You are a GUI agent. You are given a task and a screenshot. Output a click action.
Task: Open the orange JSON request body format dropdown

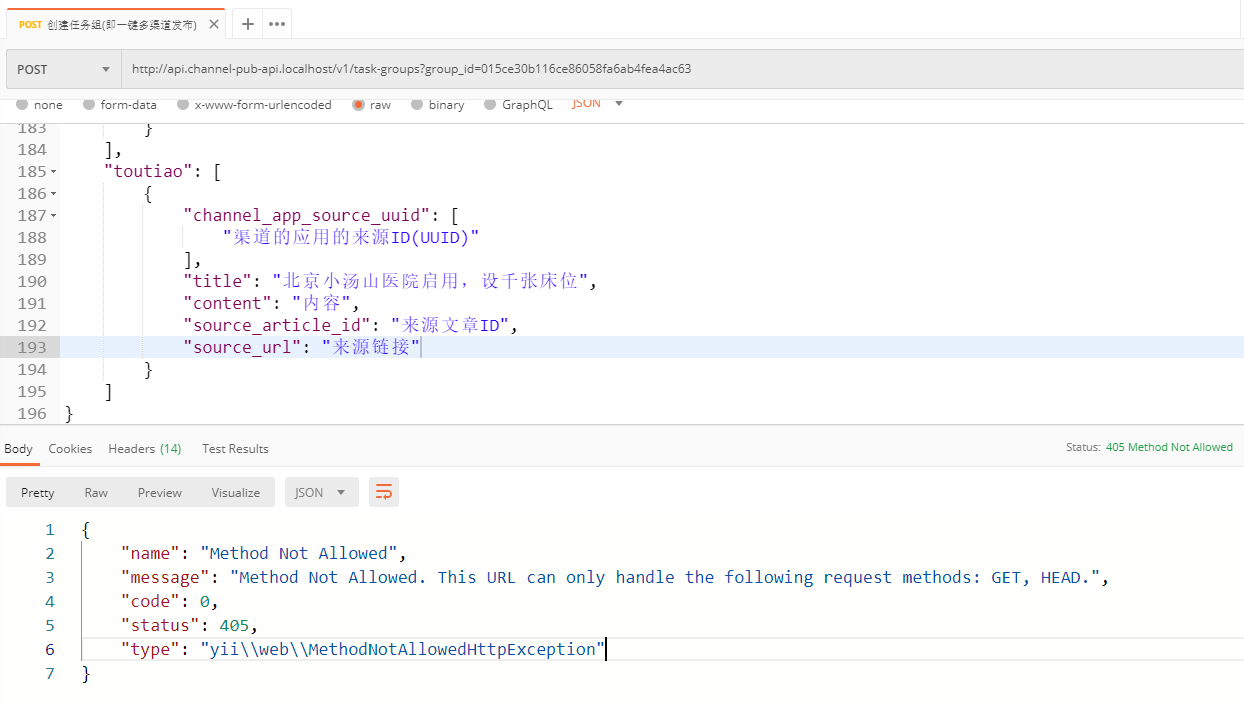click(x=597, y=104)
